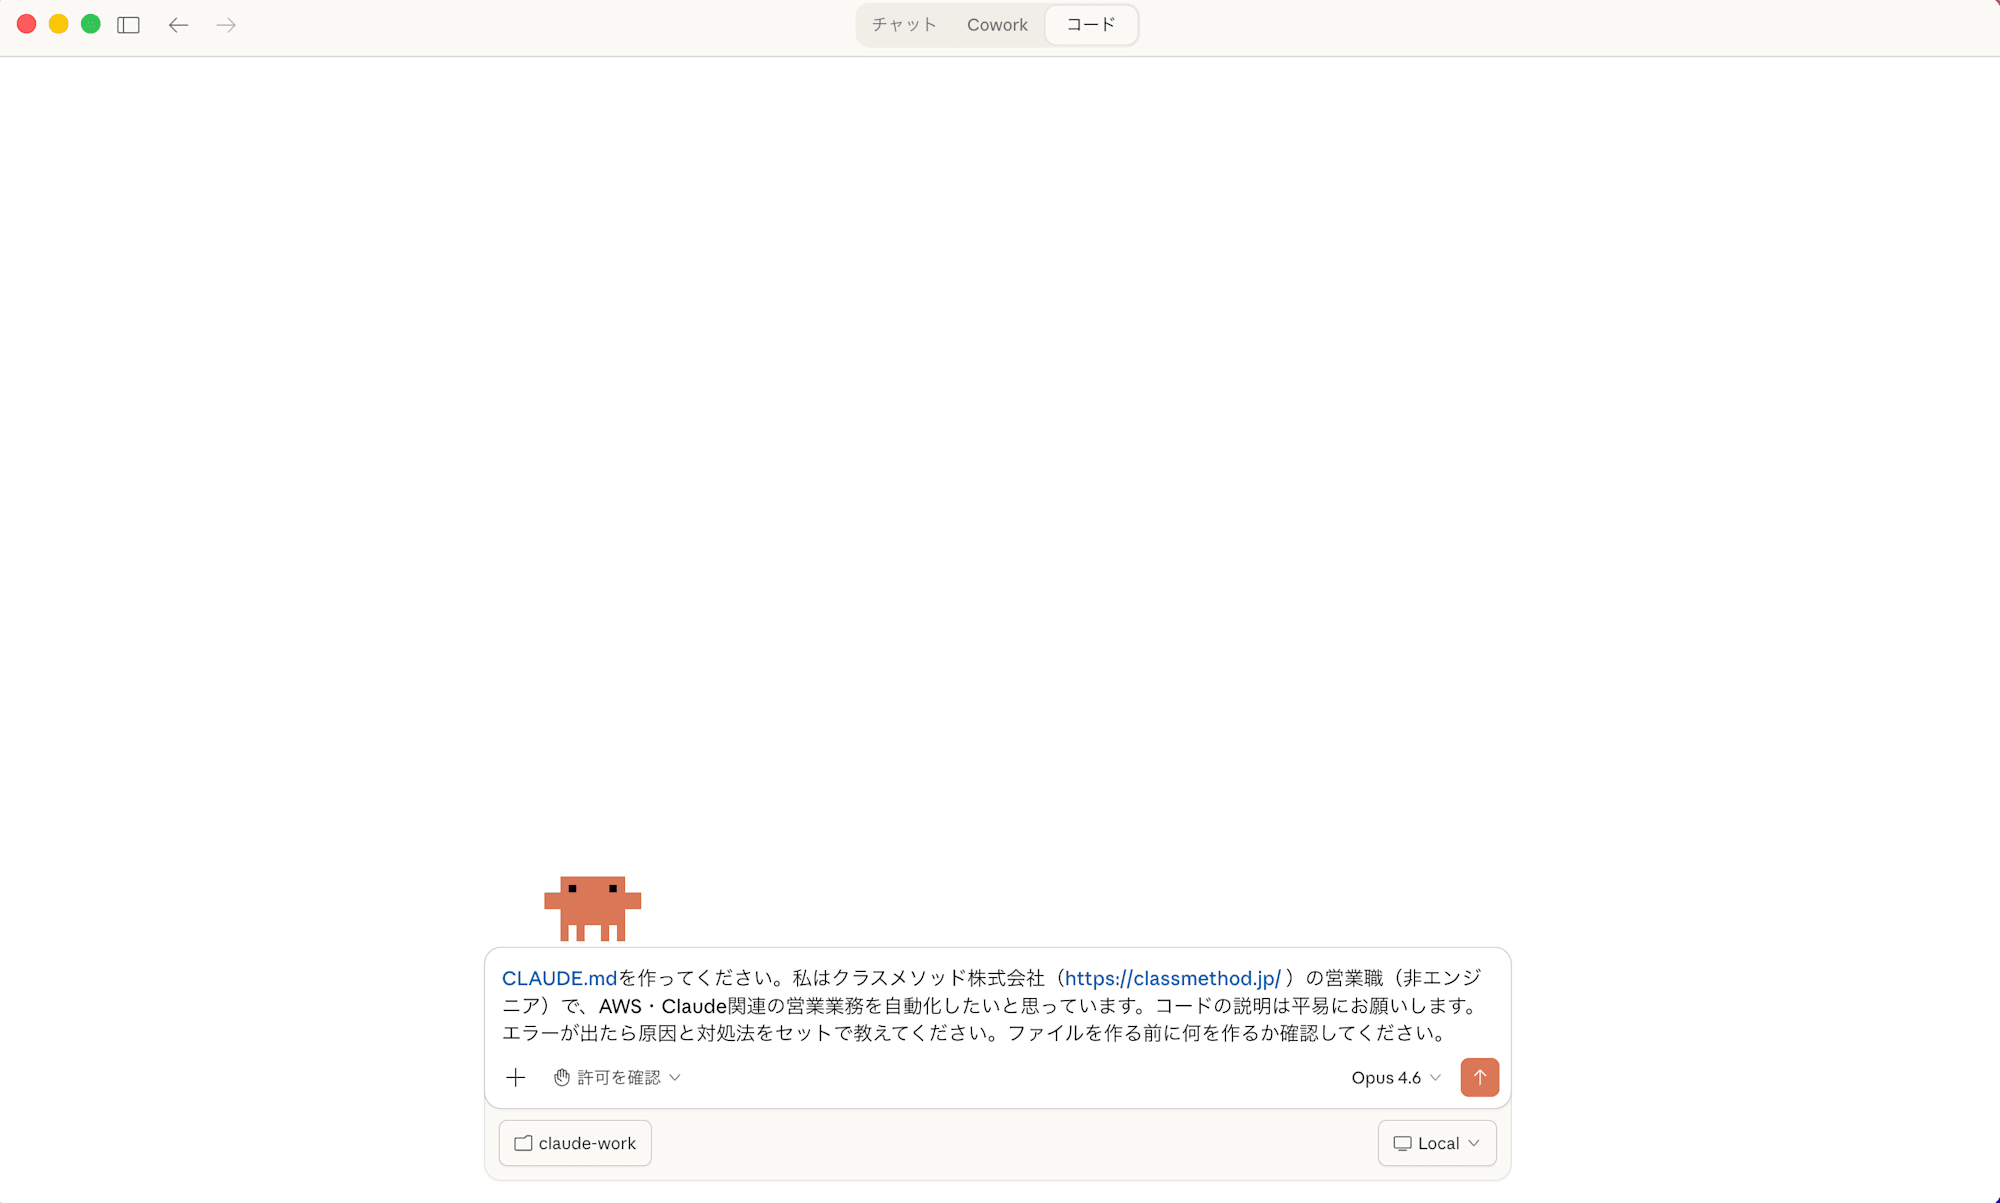
Task: Click the plus attachment icon
Action: point(515,1077)
